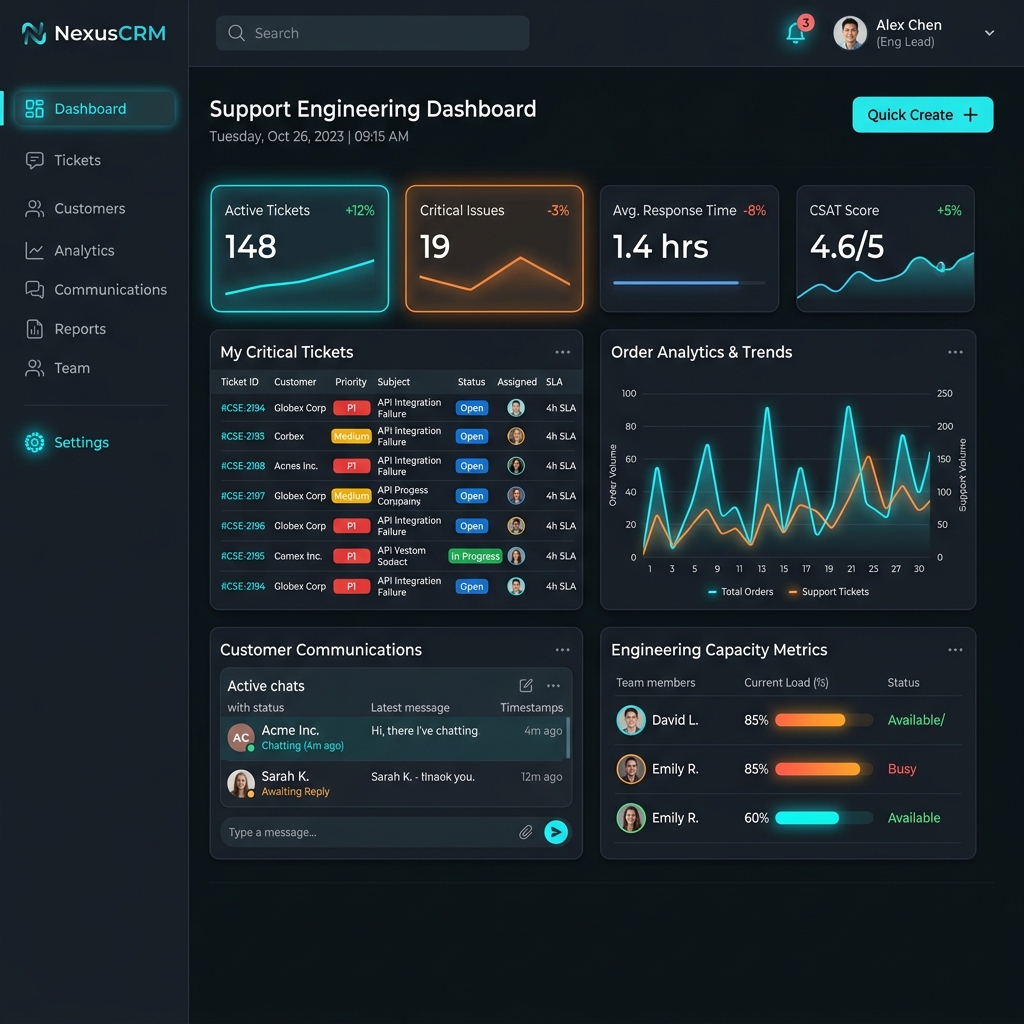Viewport: 1024px width, 1024px height.
Task: Open ticket #CSE-2193 link
Action: click(243, 436)
